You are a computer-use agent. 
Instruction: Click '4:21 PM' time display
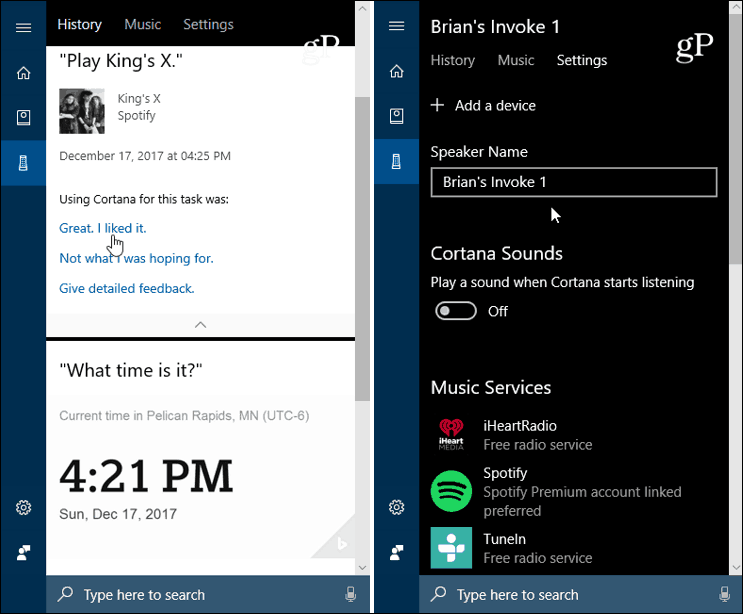pos(146,476)
